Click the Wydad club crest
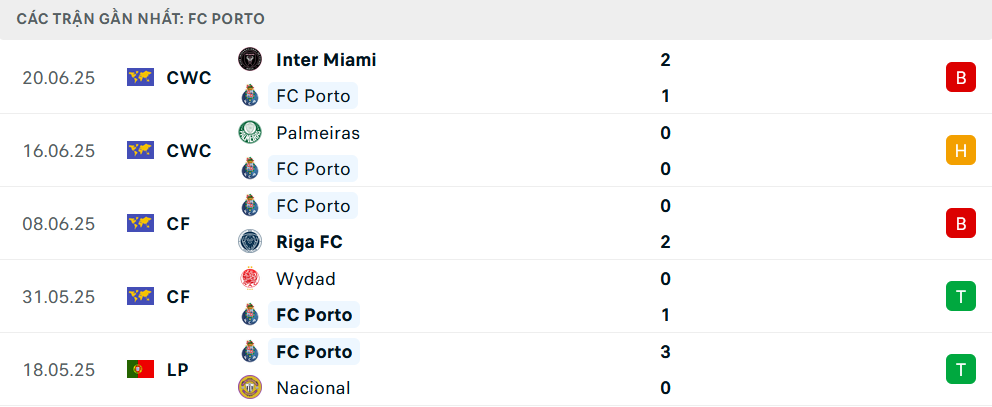 pos(250,279)
